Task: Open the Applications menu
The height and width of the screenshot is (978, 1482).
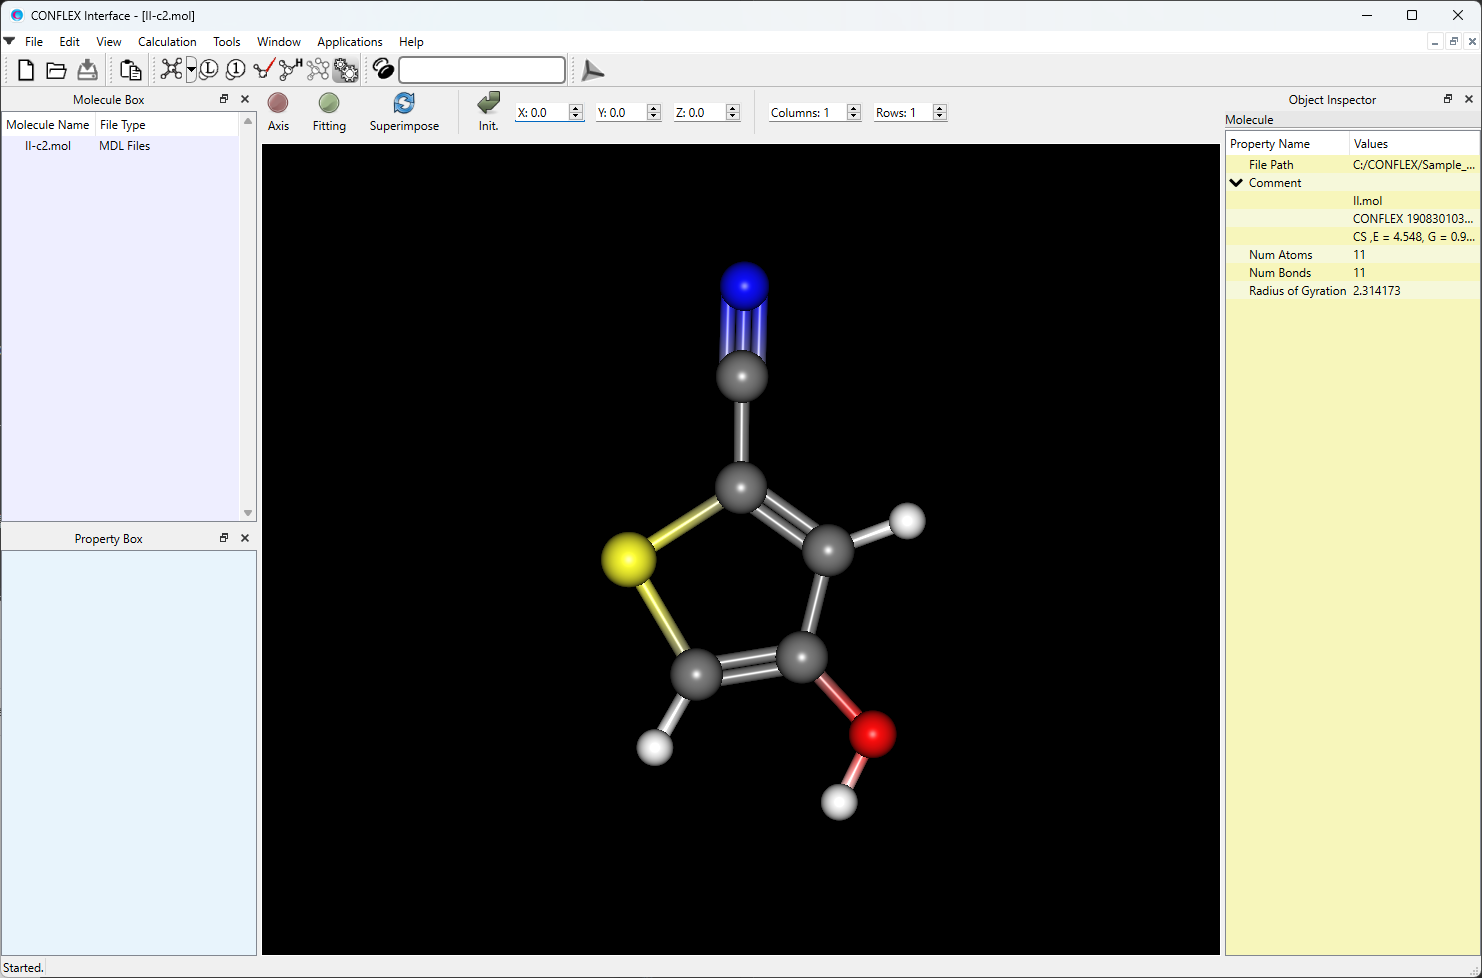Action: click(x=349, y=42)
